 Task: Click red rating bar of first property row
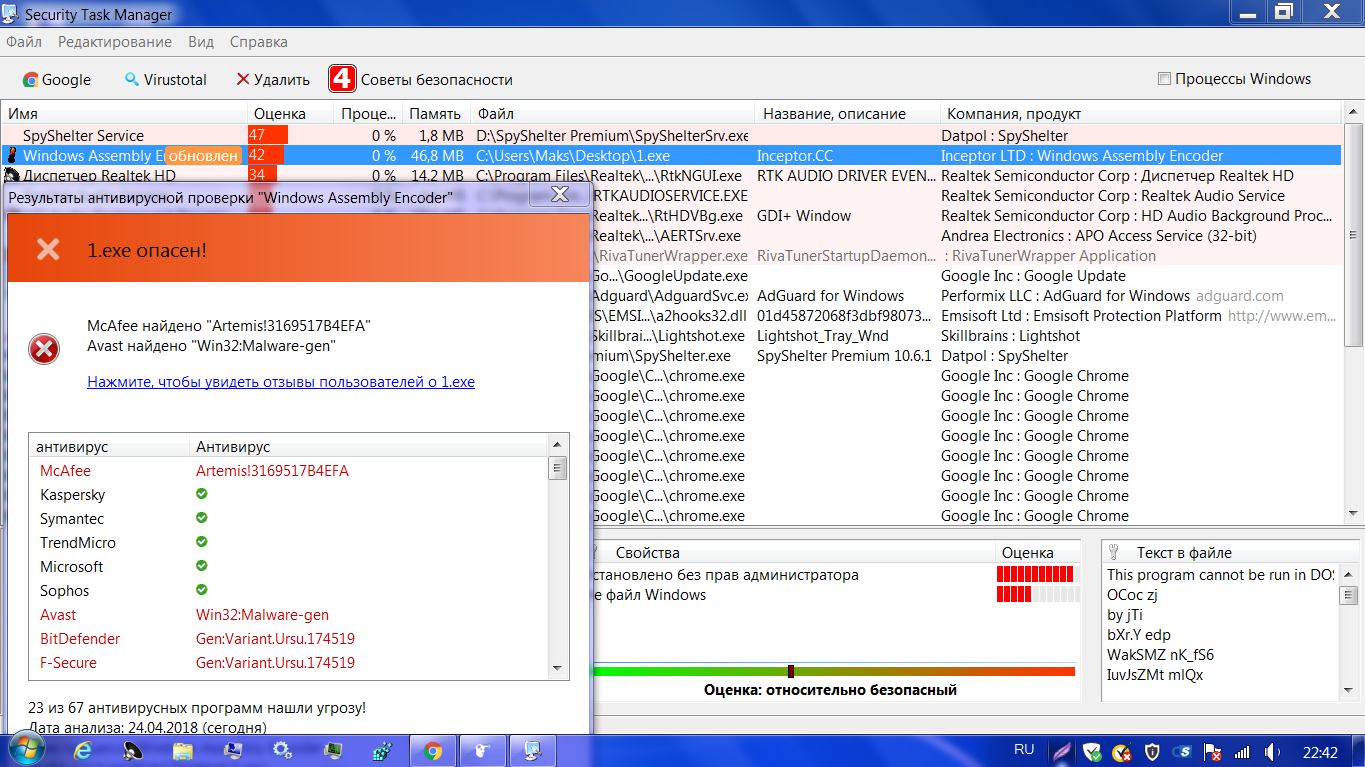click(x=1036, y=575)
